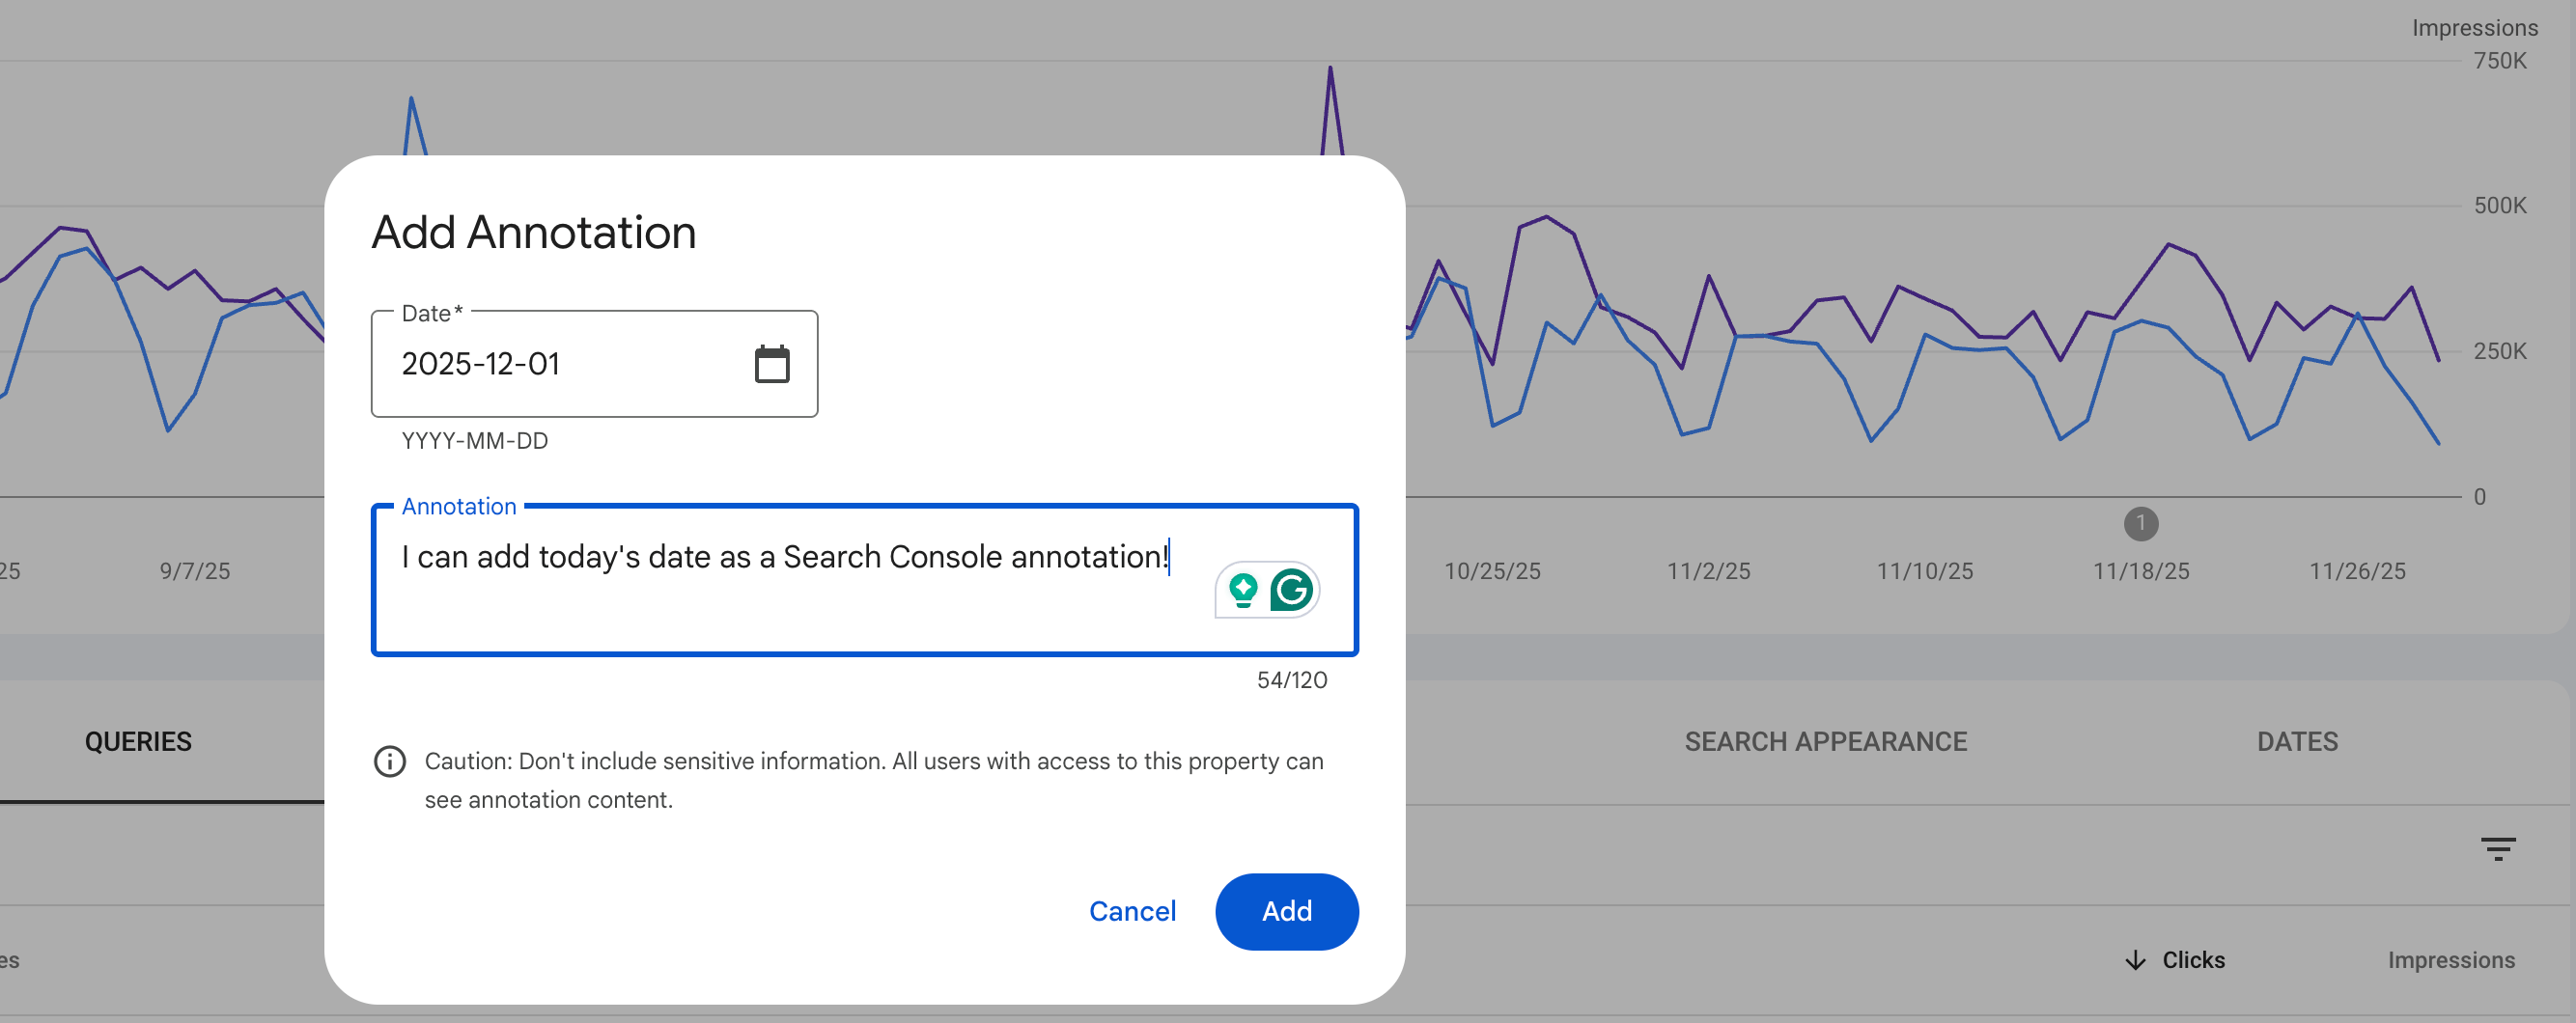Click the Impressions axis label above 750K
This screenshot has width=2576, height=1023.
tap(2474, 28)
